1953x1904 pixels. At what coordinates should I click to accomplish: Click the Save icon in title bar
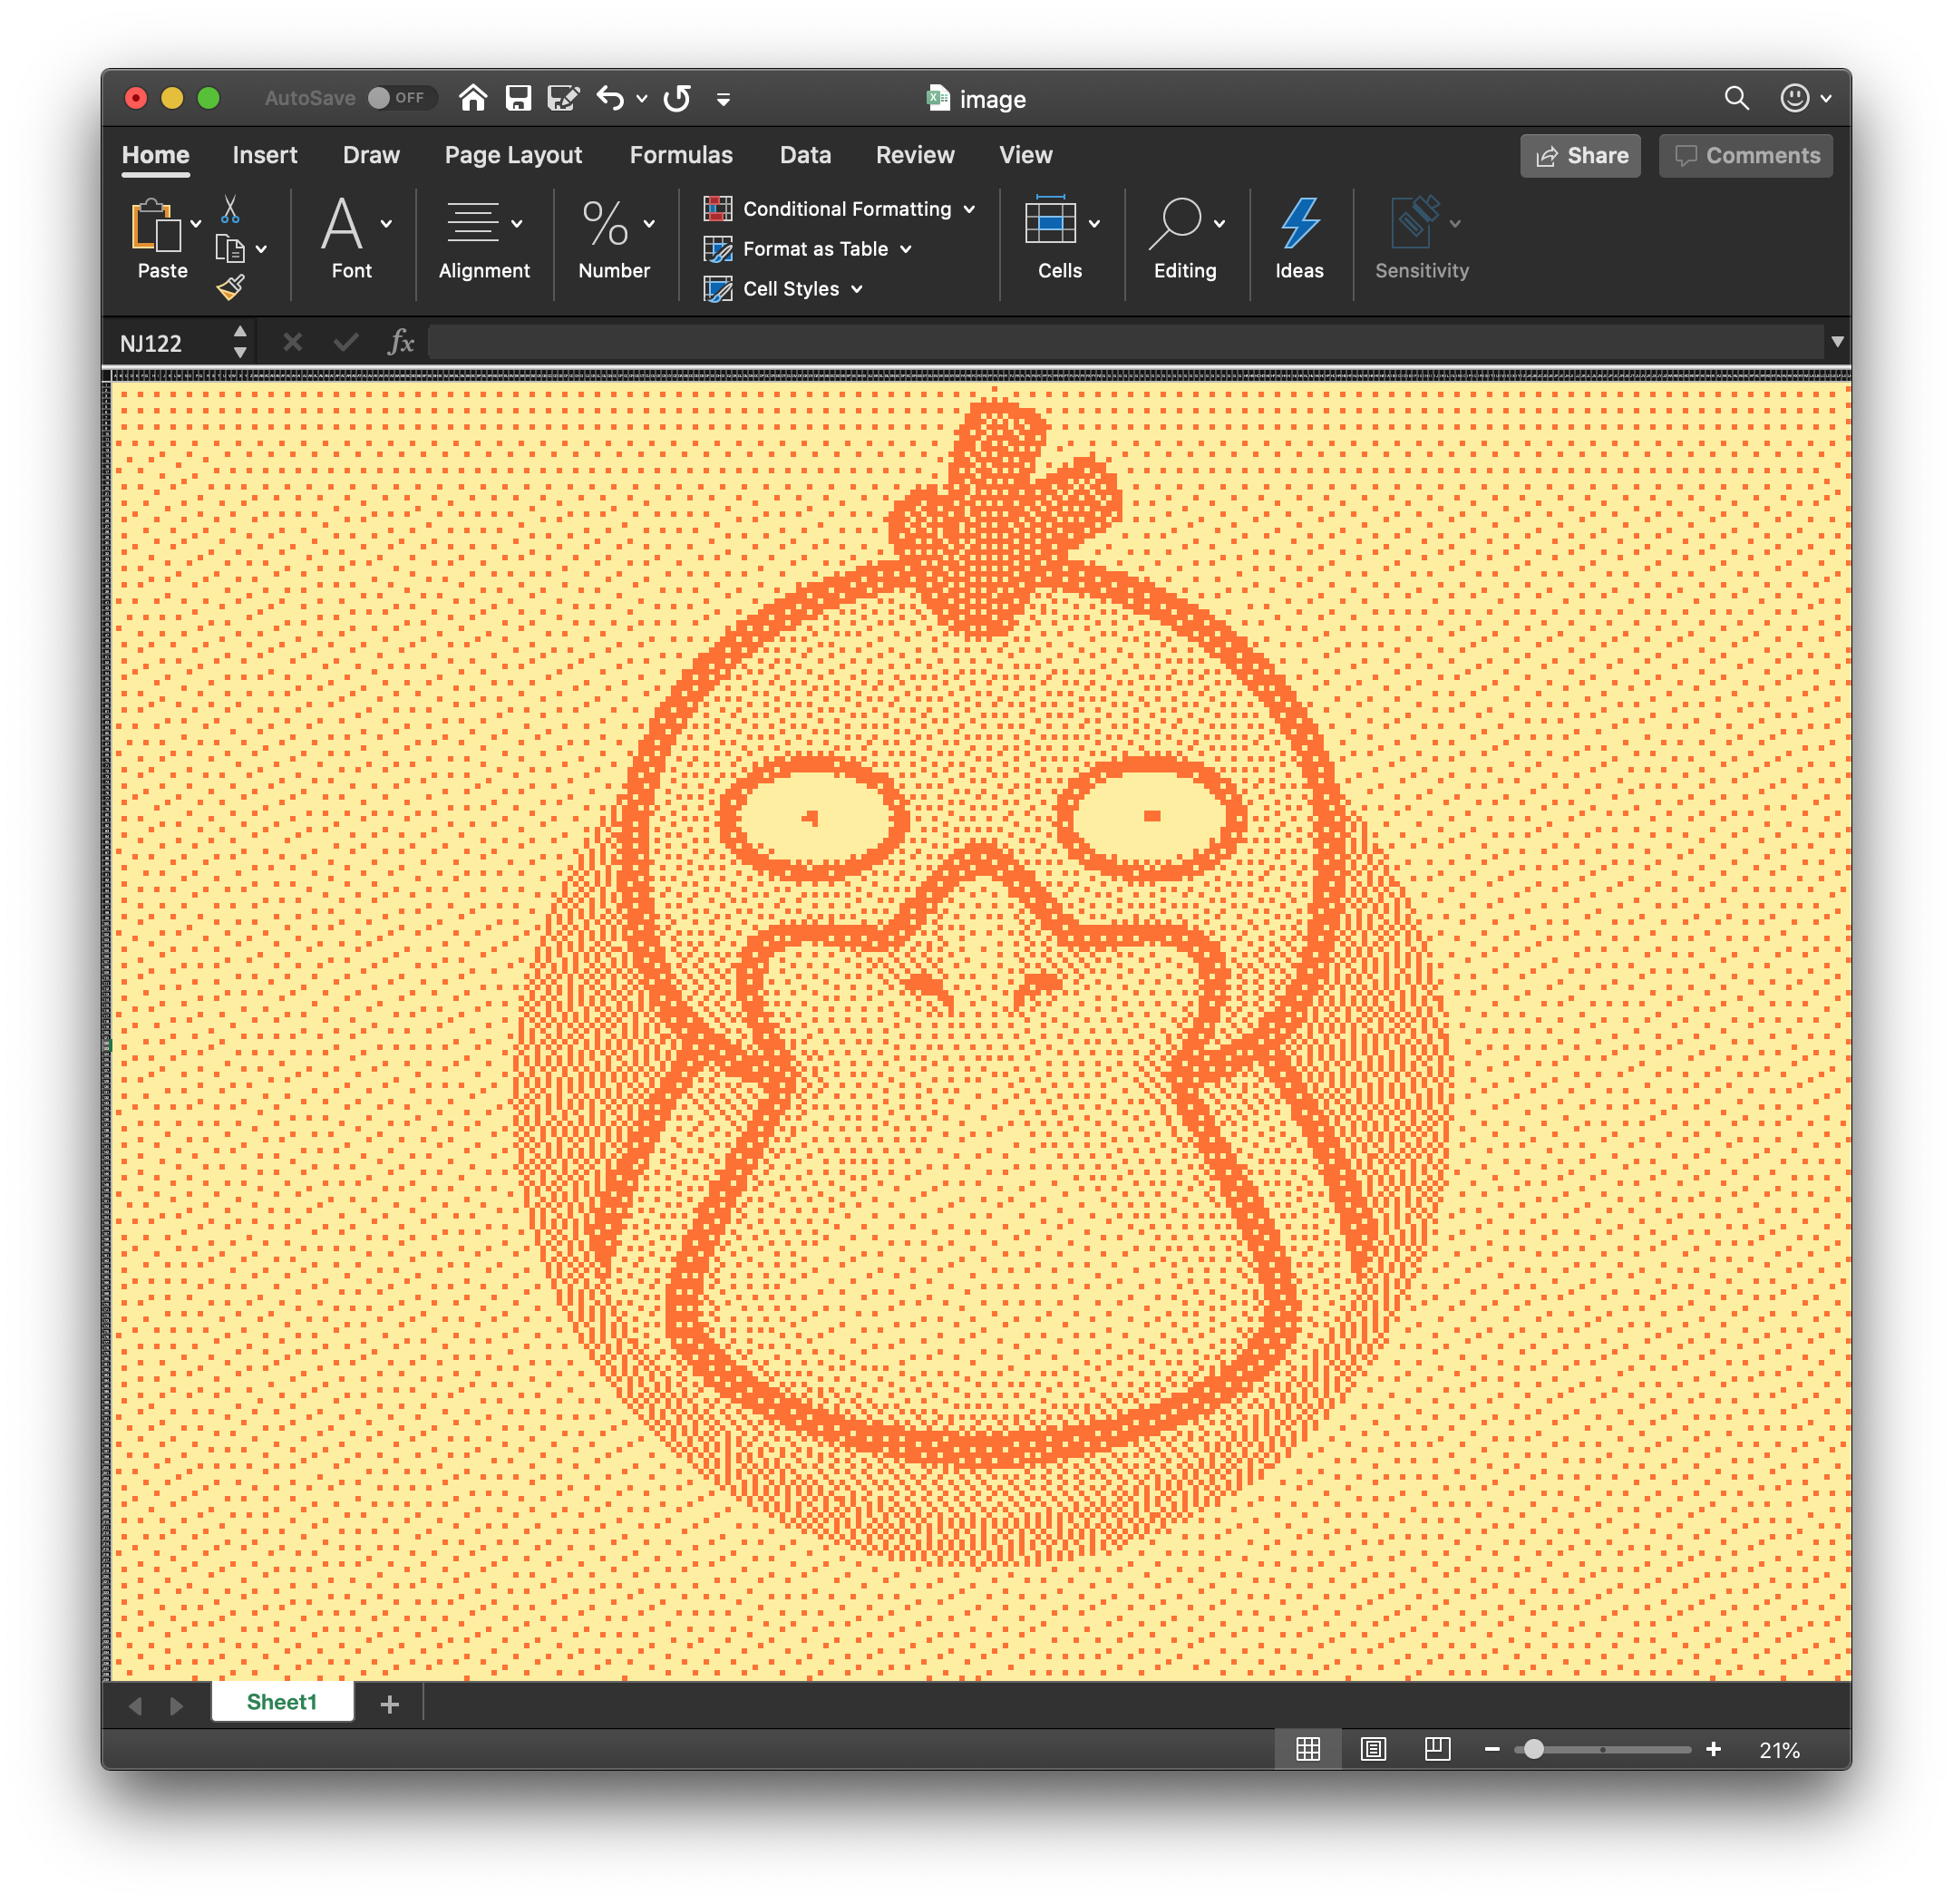(x=518, y=98)
